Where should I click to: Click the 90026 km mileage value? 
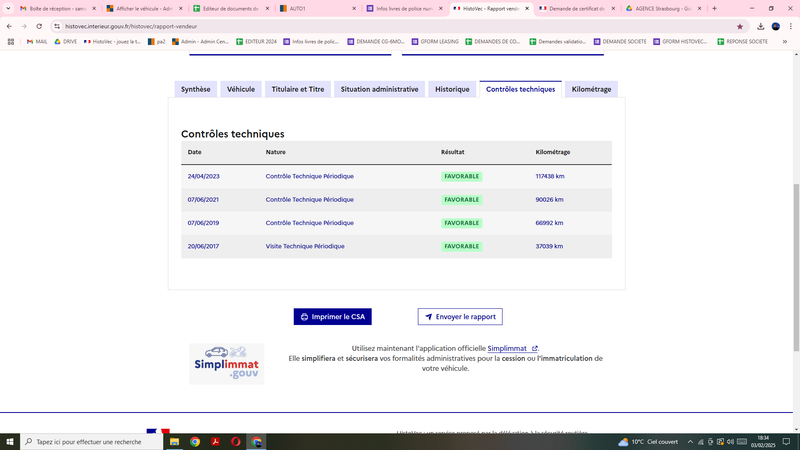[x=549, y=199]
